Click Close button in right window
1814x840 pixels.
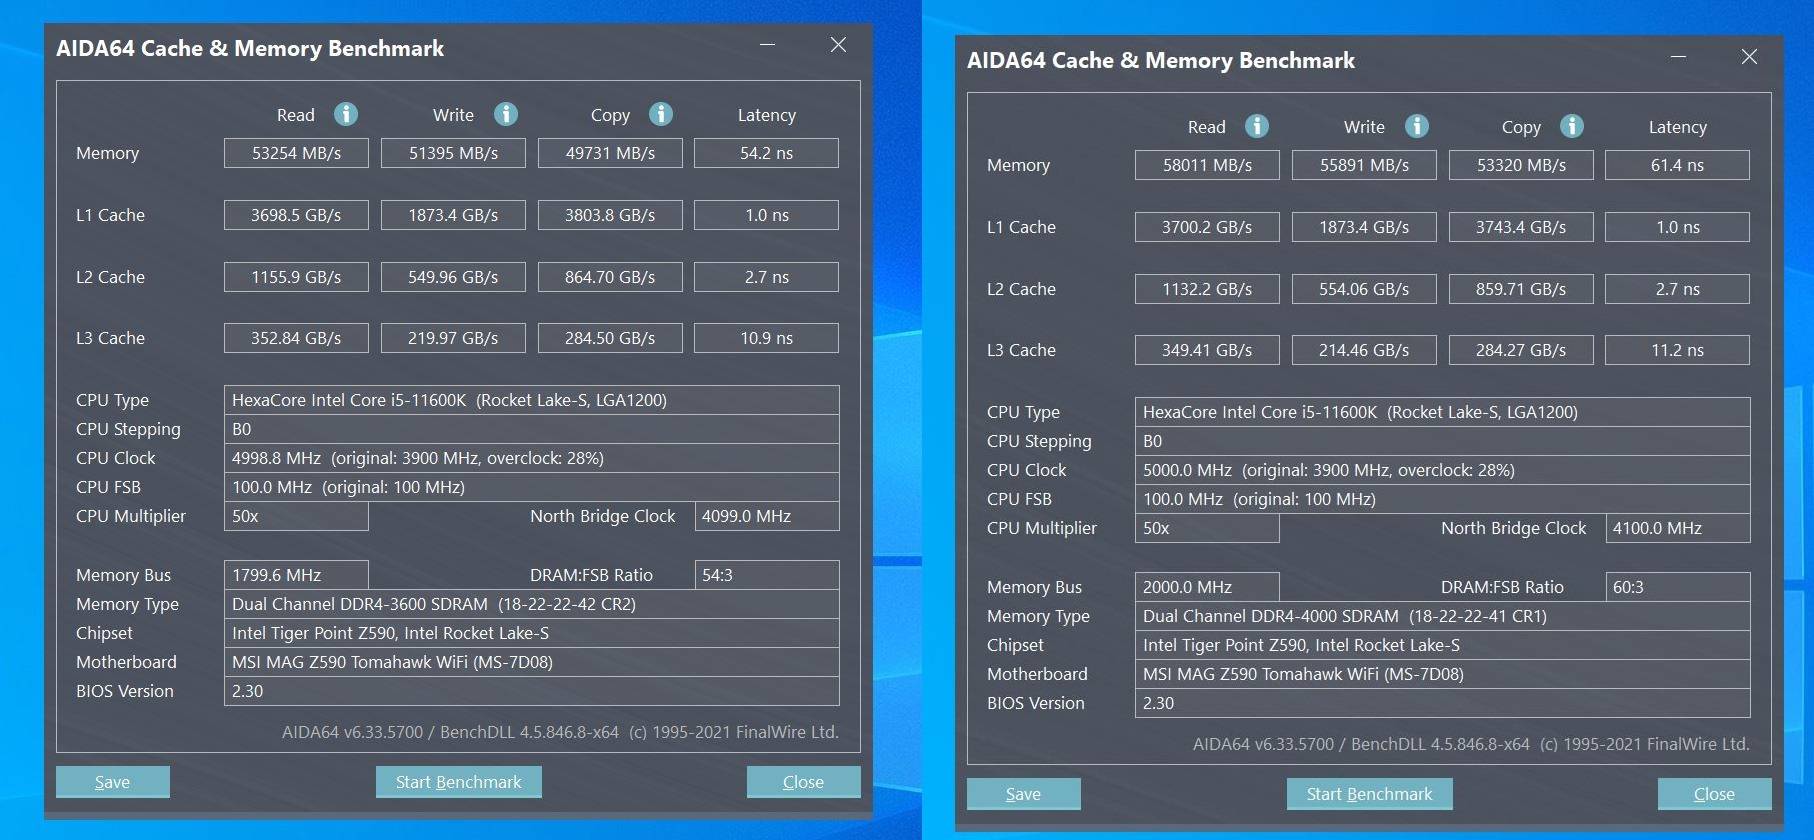(1715, 794)
